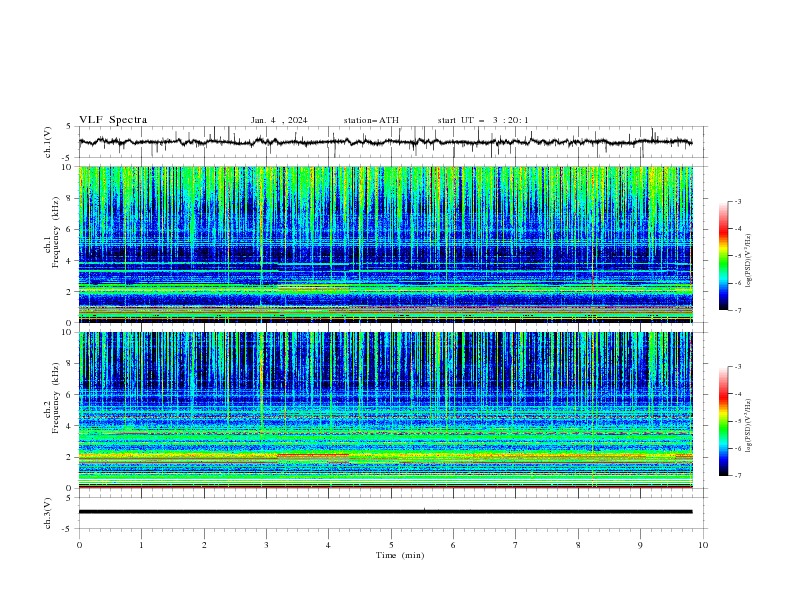
Task: Click time axis tick label "7"
Action: pyautogui.click(x=516, y=545)
